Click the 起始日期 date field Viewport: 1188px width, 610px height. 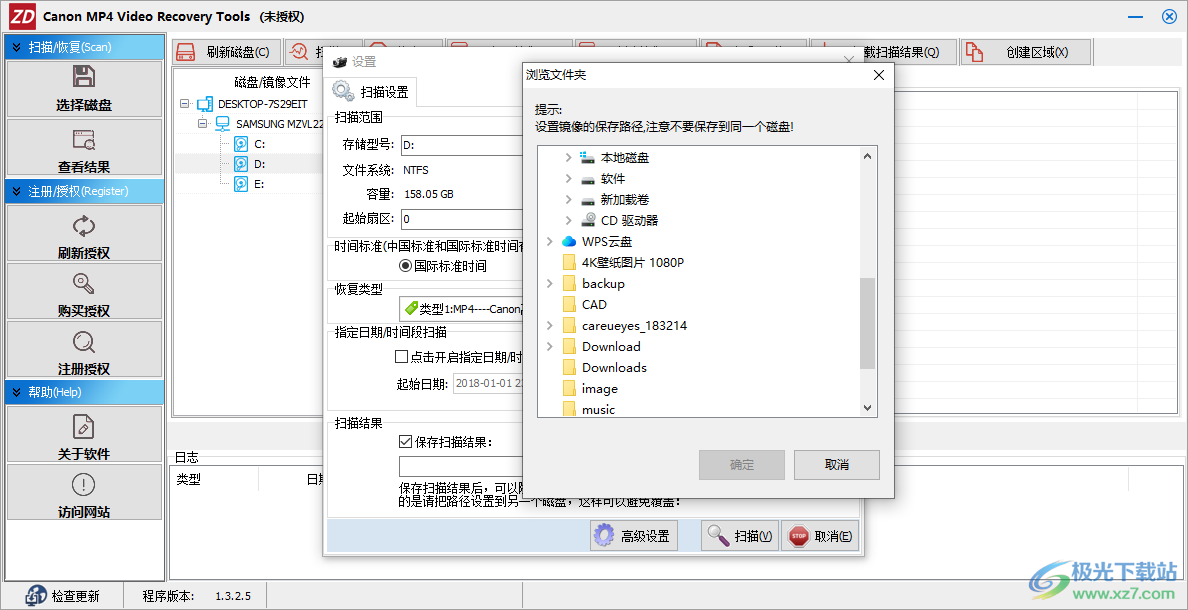(488, 383)
